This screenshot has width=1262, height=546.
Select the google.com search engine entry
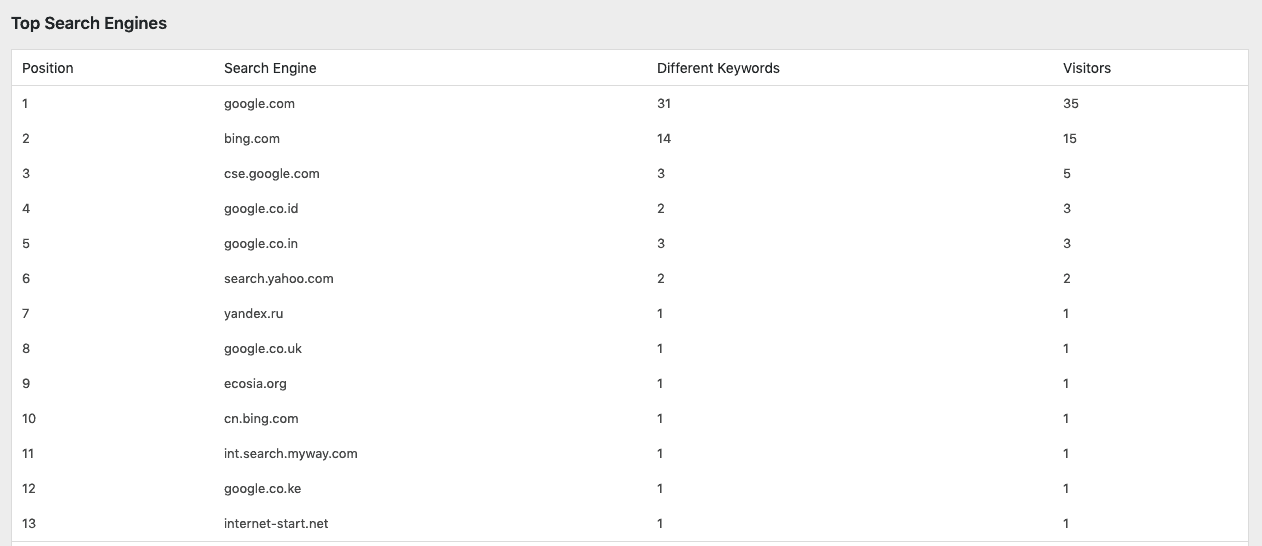[x=259, y=104]
